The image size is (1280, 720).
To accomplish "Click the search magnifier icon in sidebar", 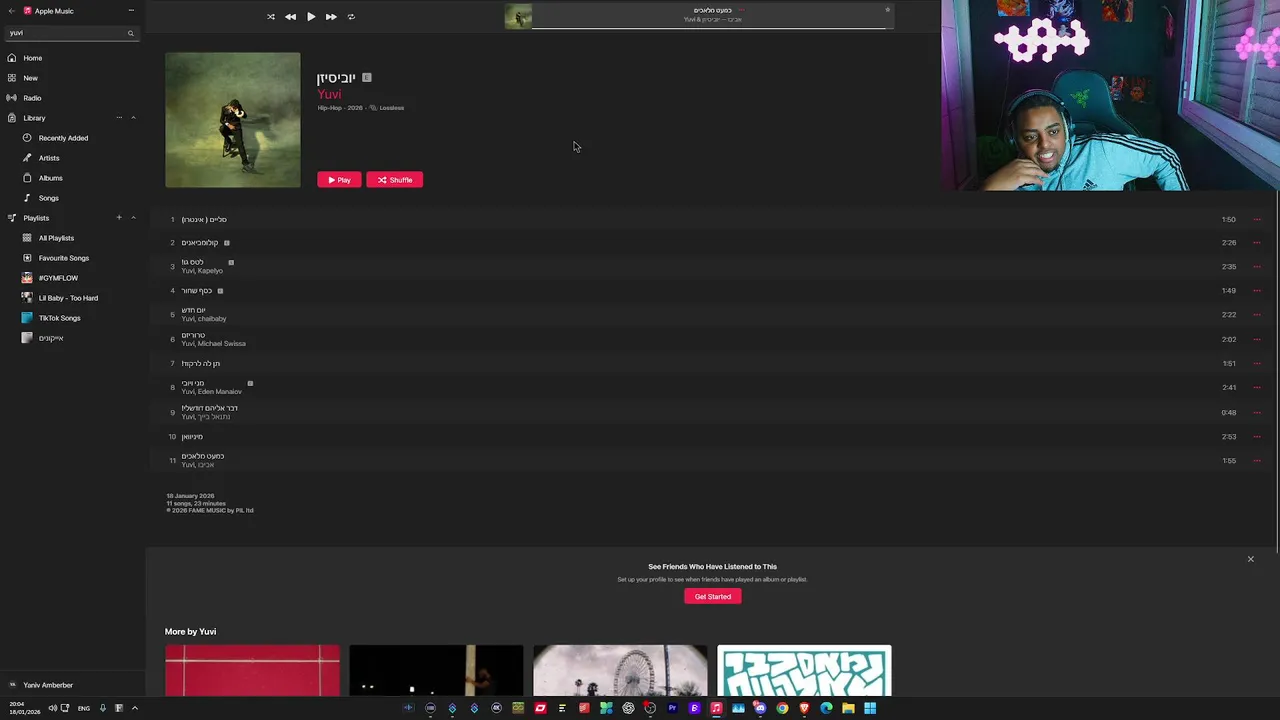I will click(x=130, y=33).
